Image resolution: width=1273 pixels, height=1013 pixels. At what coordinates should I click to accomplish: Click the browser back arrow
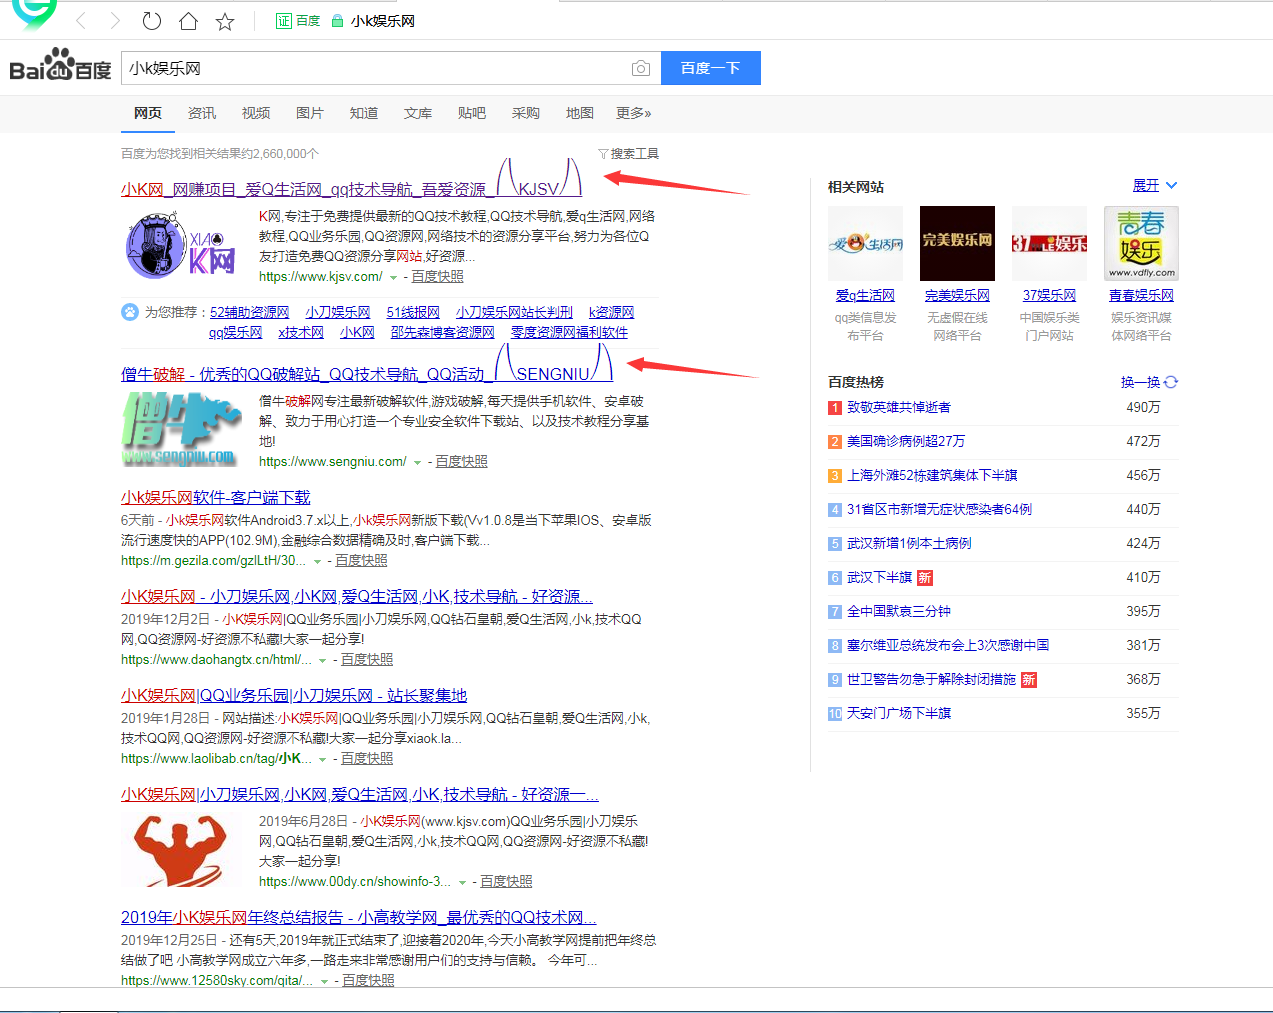pyautogui.click(x=81, y=21)
